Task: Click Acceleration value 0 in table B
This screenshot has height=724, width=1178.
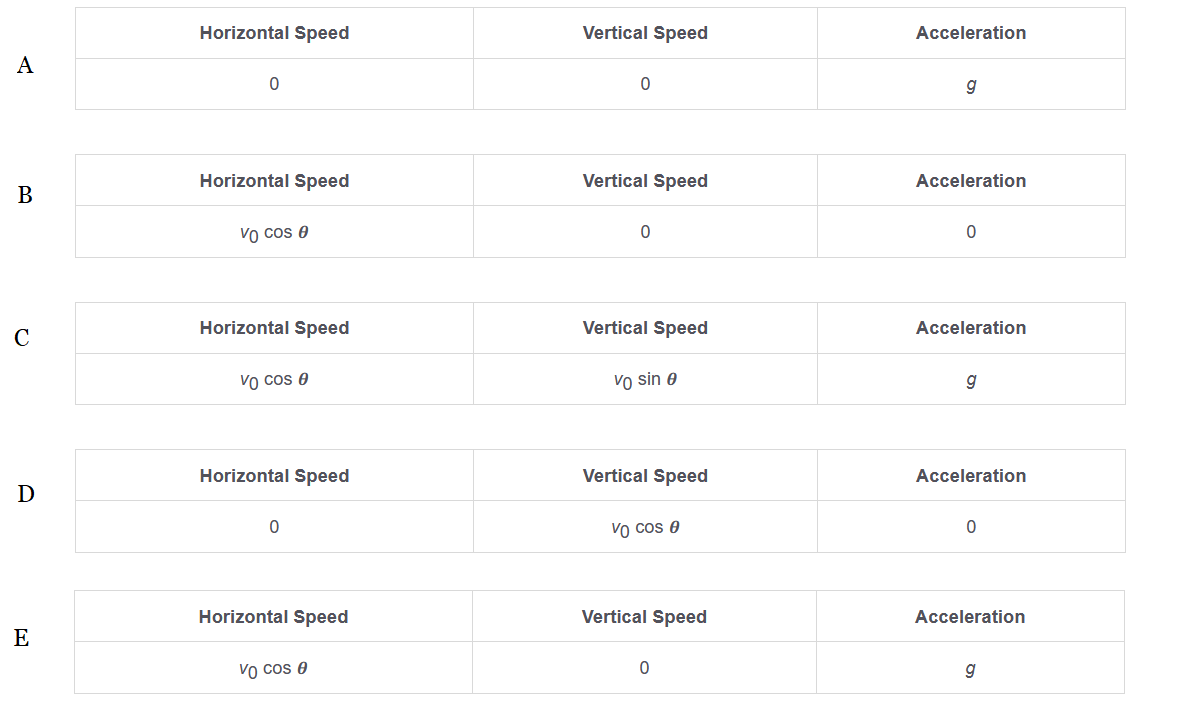Action: coord(971,232)
